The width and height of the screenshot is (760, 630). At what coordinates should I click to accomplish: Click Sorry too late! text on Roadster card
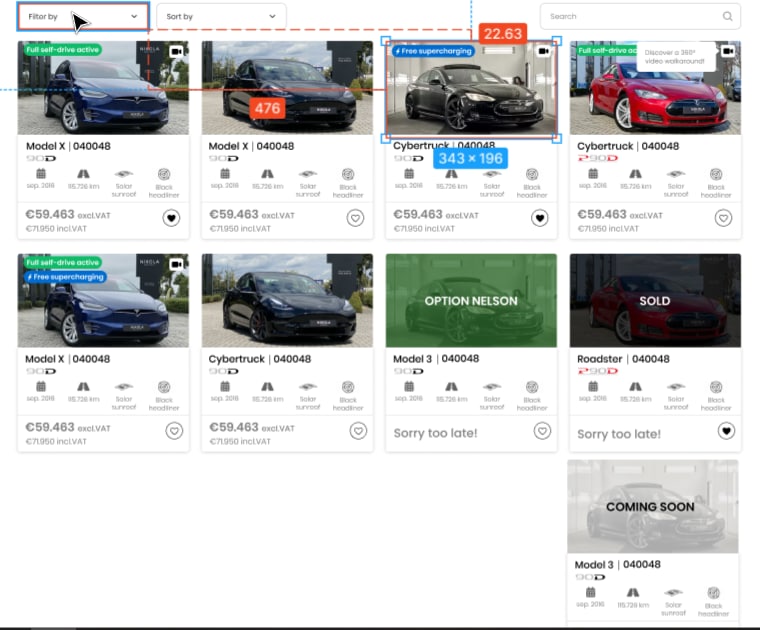(618, 434)
